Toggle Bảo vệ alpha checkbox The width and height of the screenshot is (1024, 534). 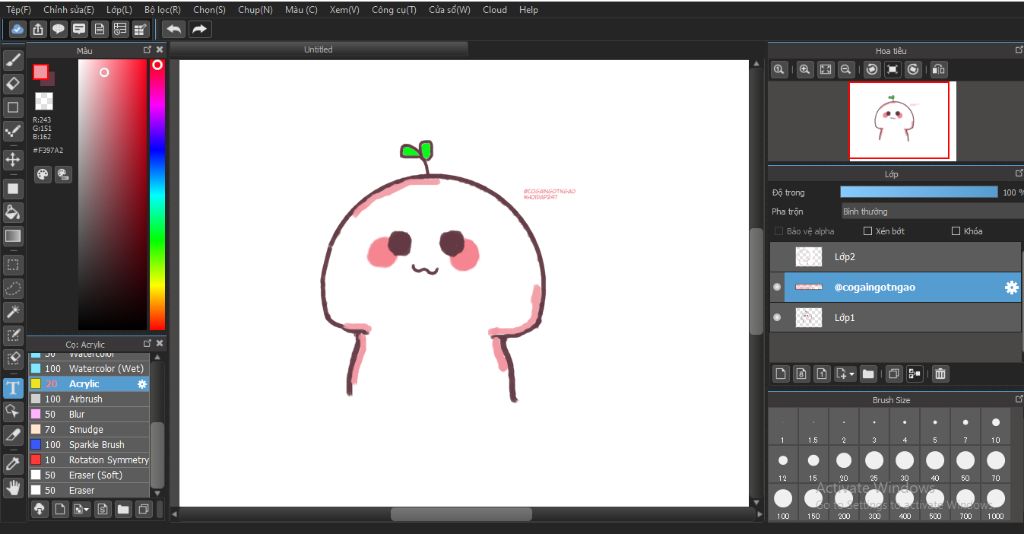(778, 231)
